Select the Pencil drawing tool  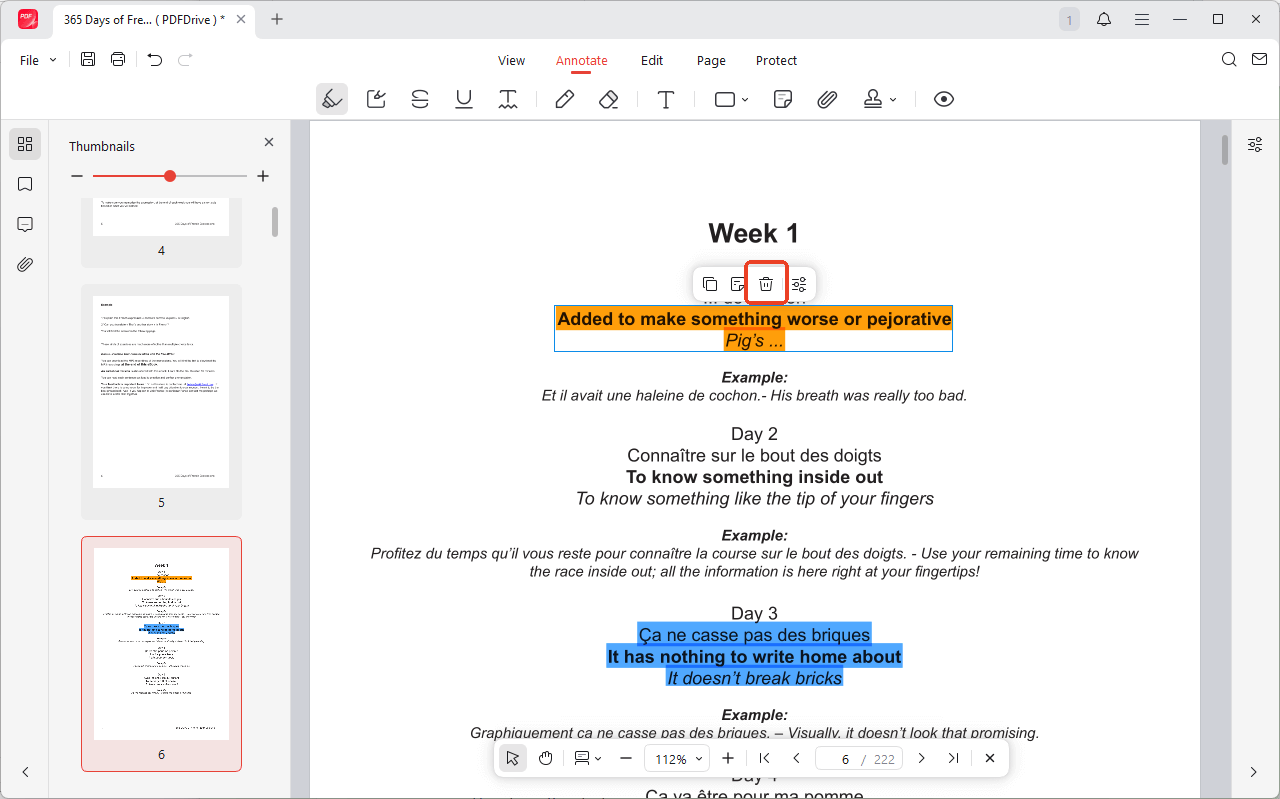click(564, 99)
